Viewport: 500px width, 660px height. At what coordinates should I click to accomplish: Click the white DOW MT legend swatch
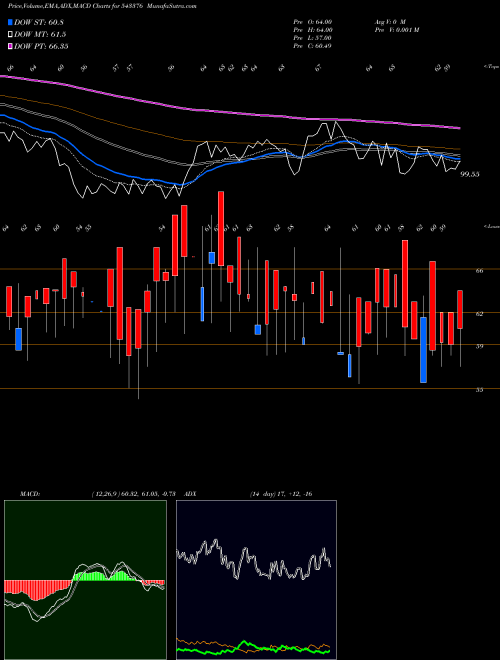10,35
